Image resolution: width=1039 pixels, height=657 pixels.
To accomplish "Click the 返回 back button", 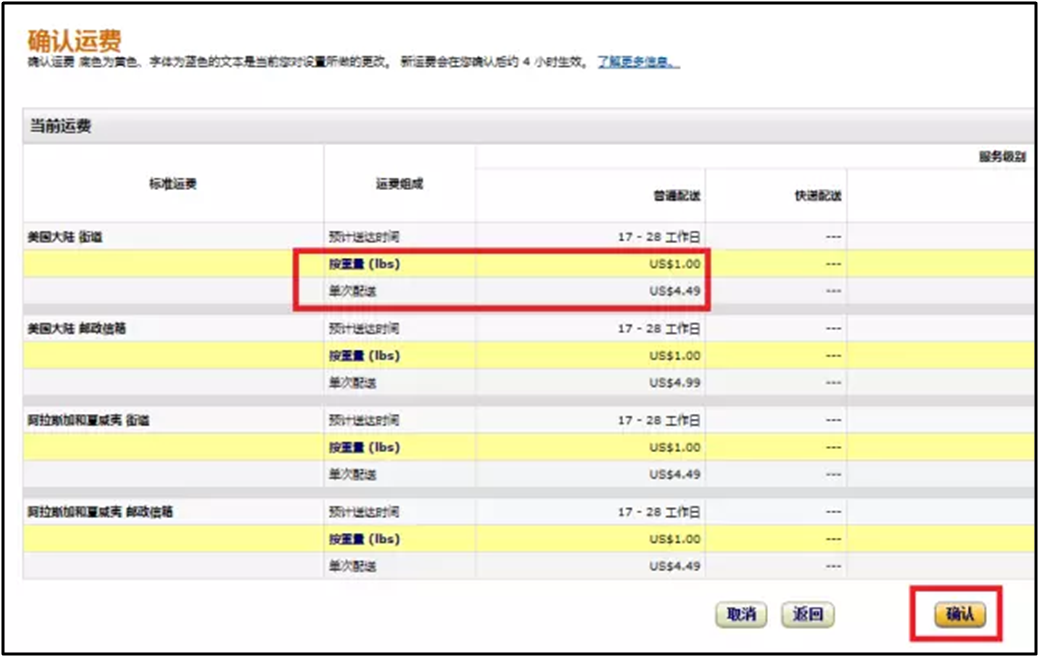I will click(x=808, y=615).
